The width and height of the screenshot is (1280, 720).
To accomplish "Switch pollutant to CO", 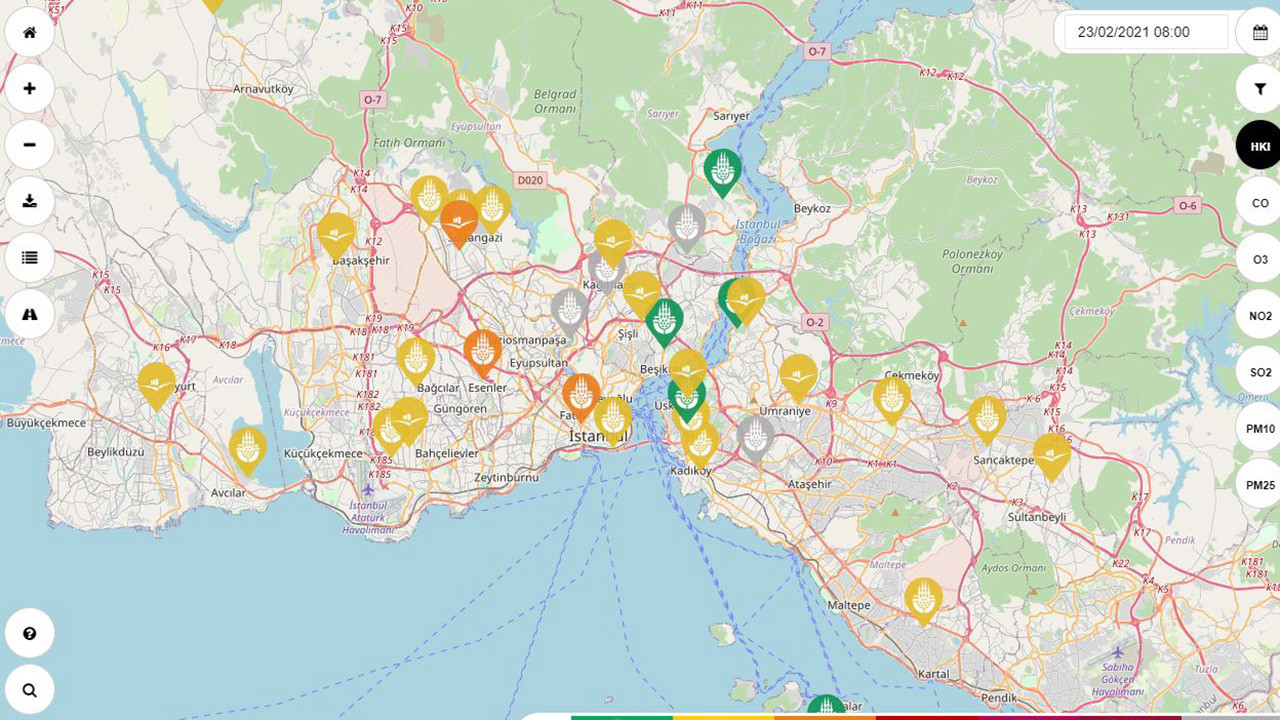I will 1260,203.
